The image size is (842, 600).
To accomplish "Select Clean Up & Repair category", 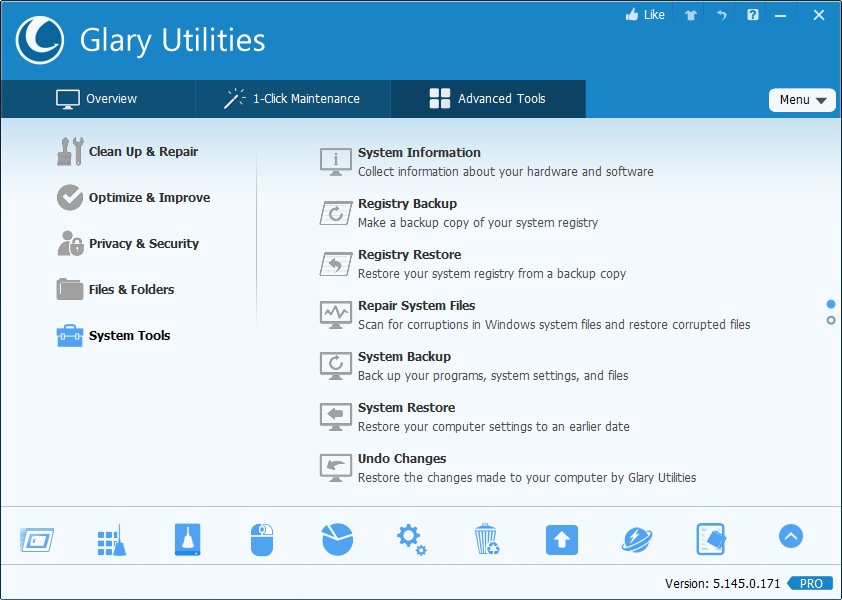I will click(x=128, y=151).
